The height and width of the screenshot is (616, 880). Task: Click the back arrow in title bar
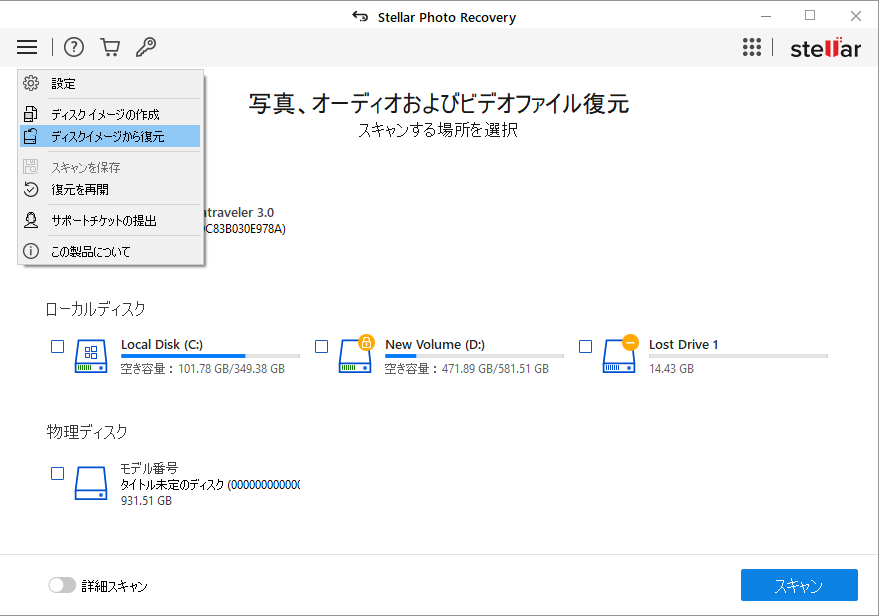pos(360,16)
